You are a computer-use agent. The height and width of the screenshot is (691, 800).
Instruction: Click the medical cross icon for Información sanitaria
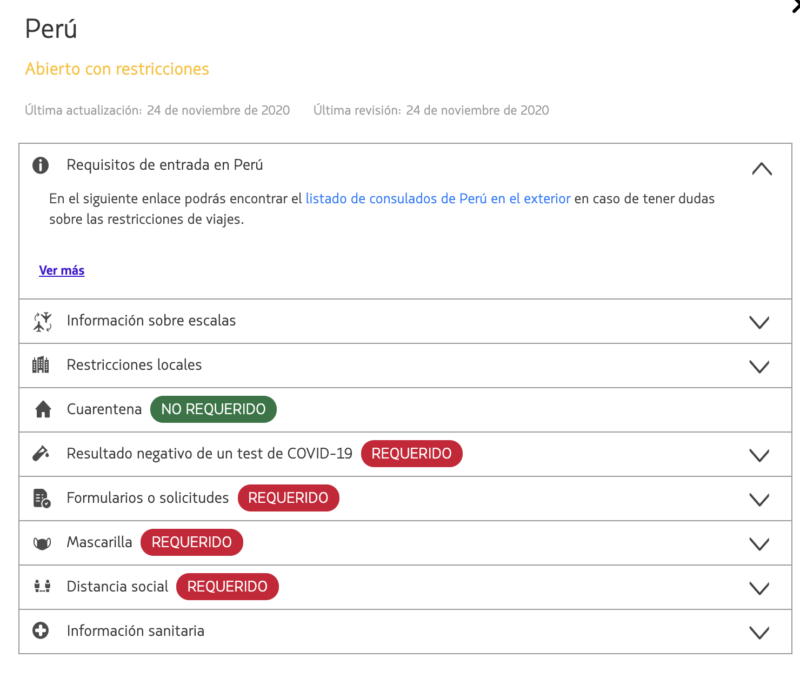coord(41,631)
